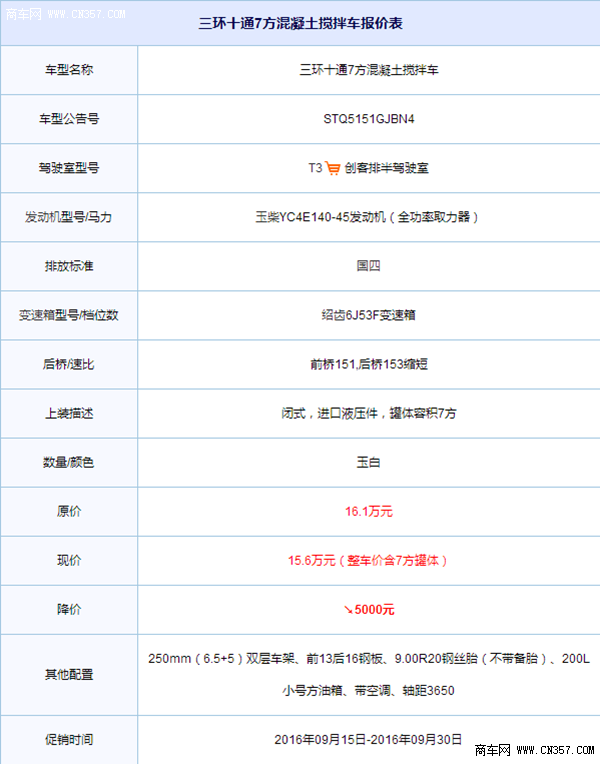Viewport: 600px width, 764px height.
Task: Select the engine value 玉柴YC4E140-45发动机
Action: [321, 217]
